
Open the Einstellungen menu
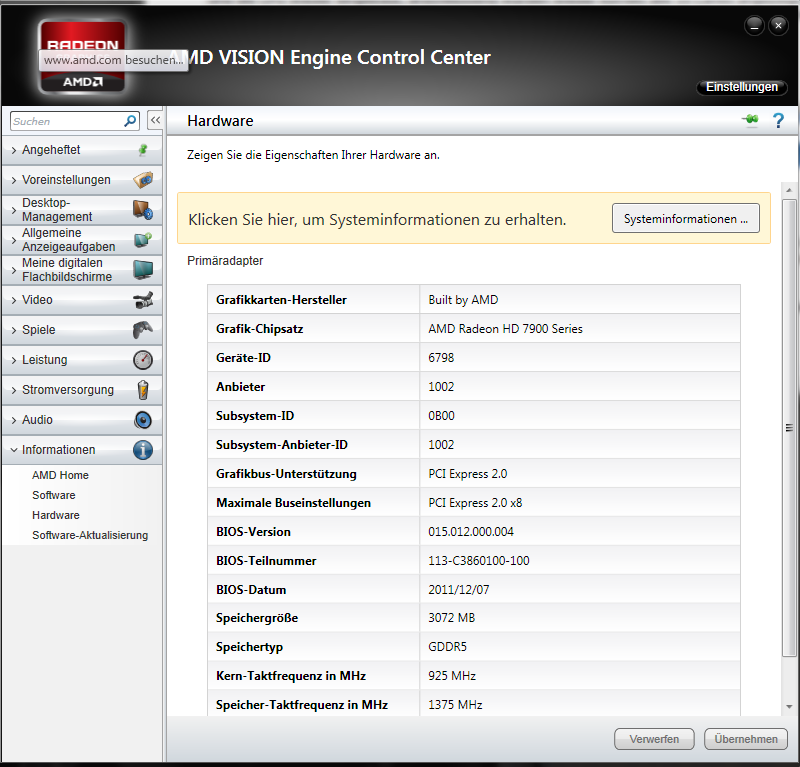[x=741, y=87]
